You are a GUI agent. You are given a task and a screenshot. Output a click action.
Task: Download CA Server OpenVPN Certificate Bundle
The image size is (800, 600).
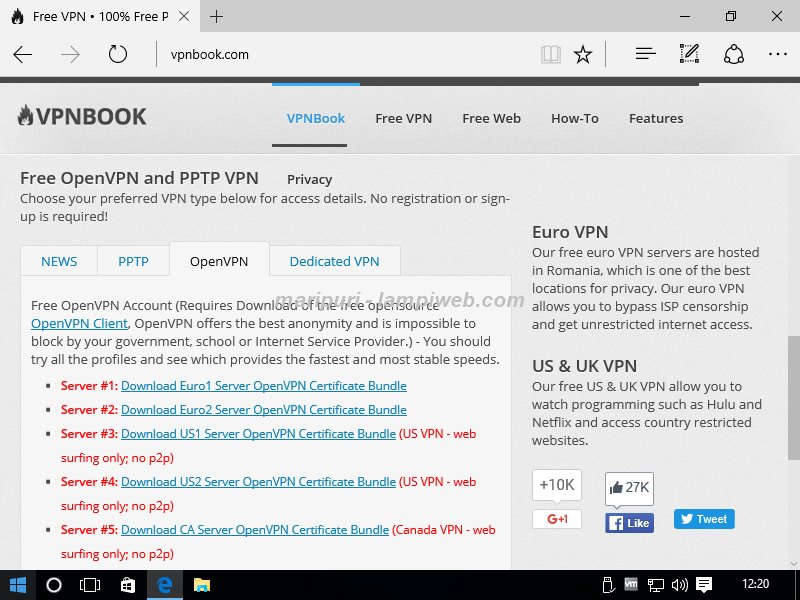[x=255, y=530]
